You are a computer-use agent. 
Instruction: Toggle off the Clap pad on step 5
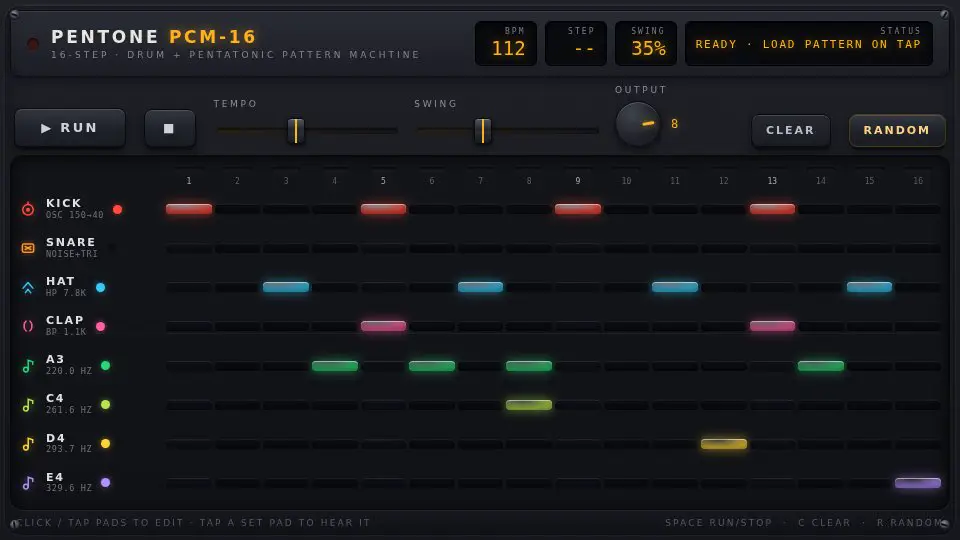[x=383, y=326]
